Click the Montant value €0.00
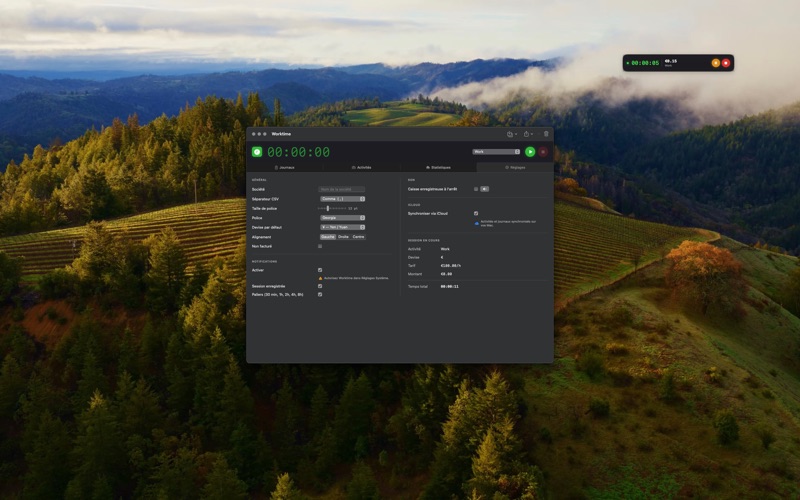The height and width of the screenshot is (500, 800). 446,274
